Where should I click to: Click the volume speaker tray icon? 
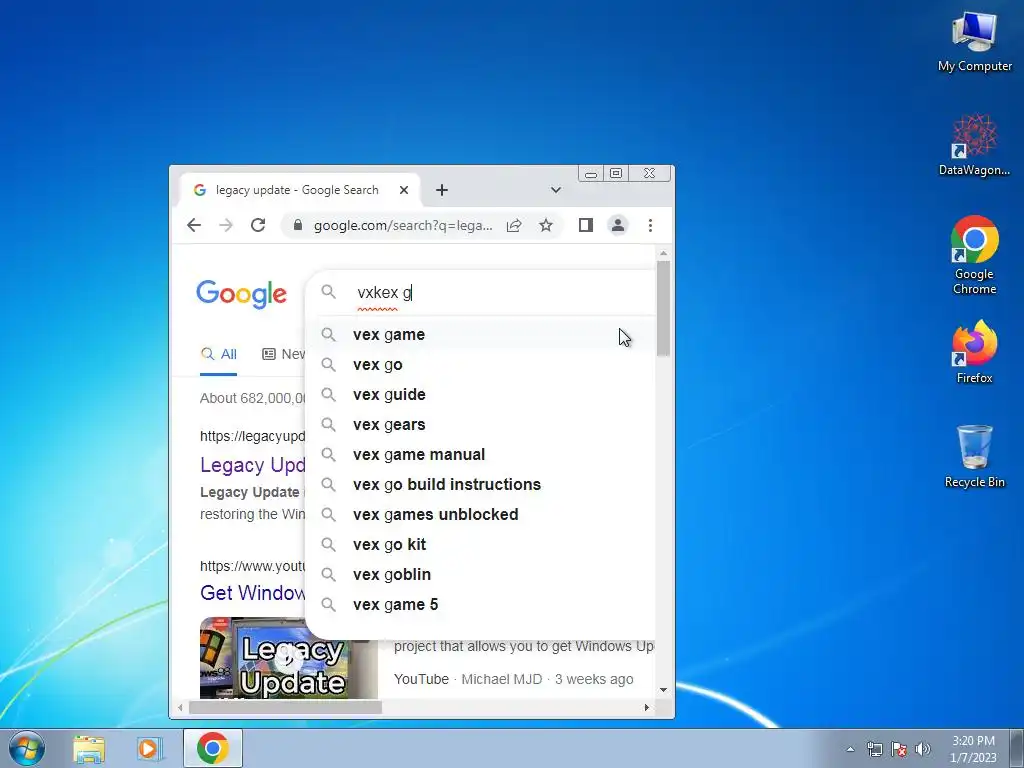(923, 749)
